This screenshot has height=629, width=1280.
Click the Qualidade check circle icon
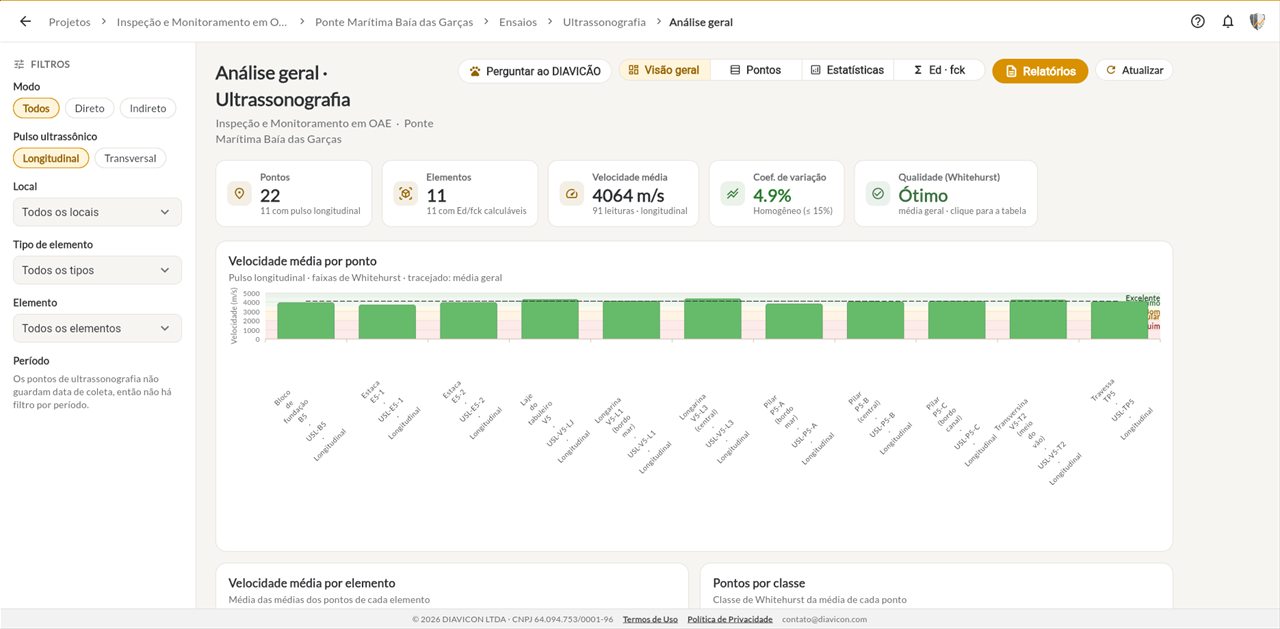tap(878, 193)
